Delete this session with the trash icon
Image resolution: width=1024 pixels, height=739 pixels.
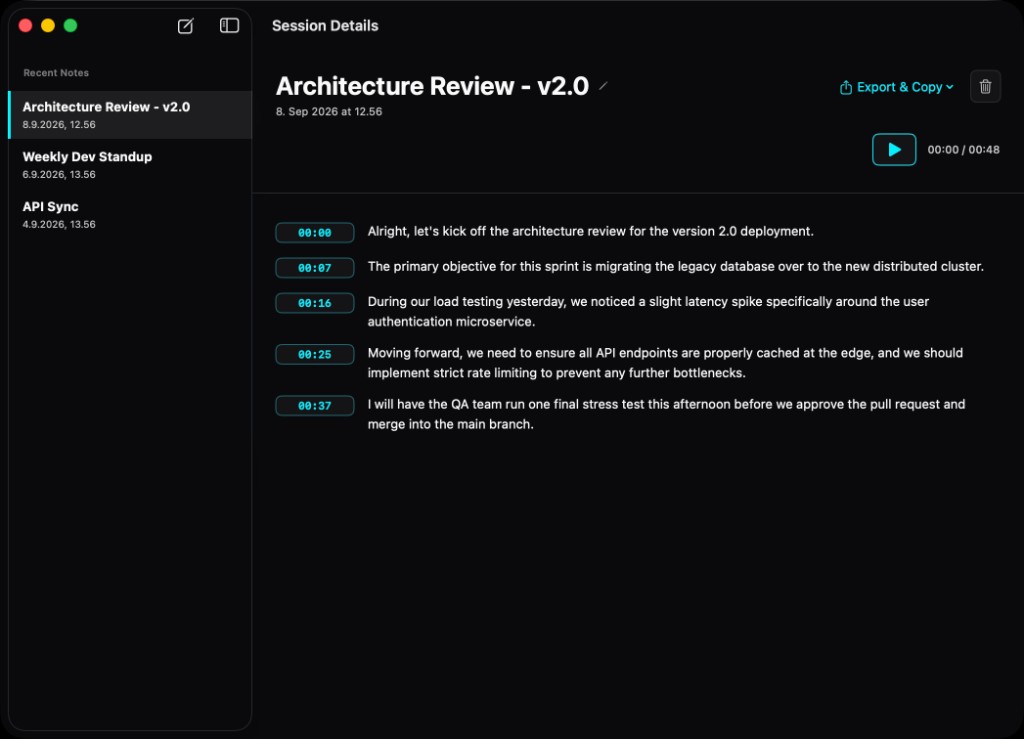click(985, 87)
